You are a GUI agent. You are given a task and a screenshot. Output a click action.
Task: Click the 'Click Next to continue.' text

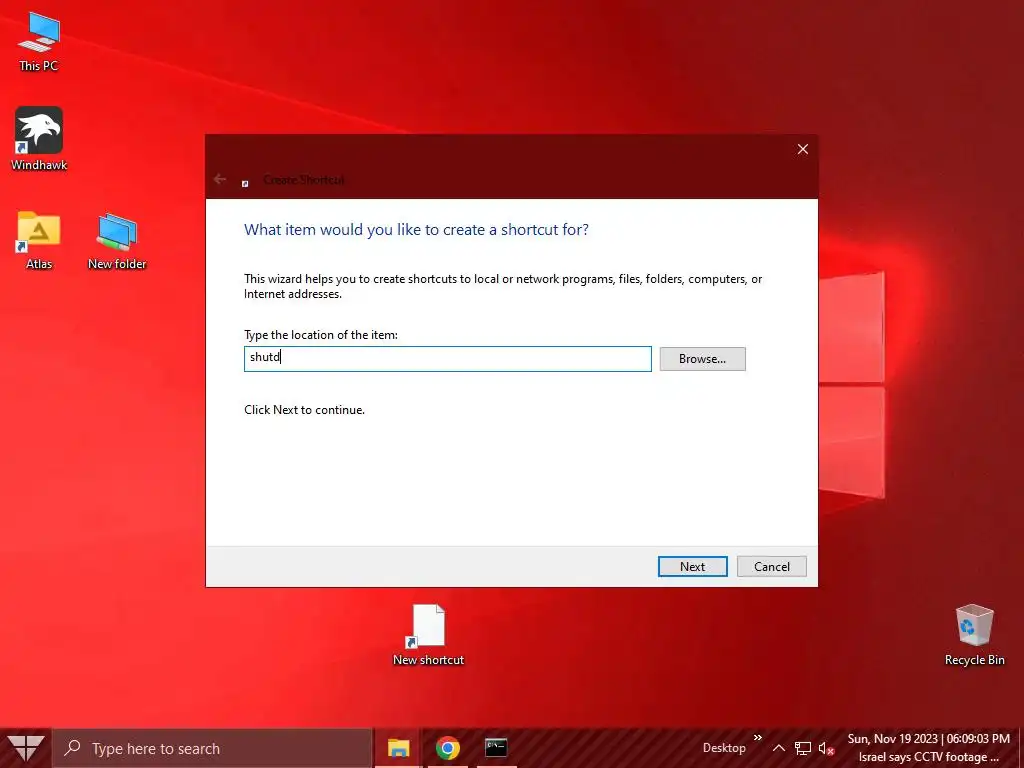pyautogui.click(x=304, y=409)
